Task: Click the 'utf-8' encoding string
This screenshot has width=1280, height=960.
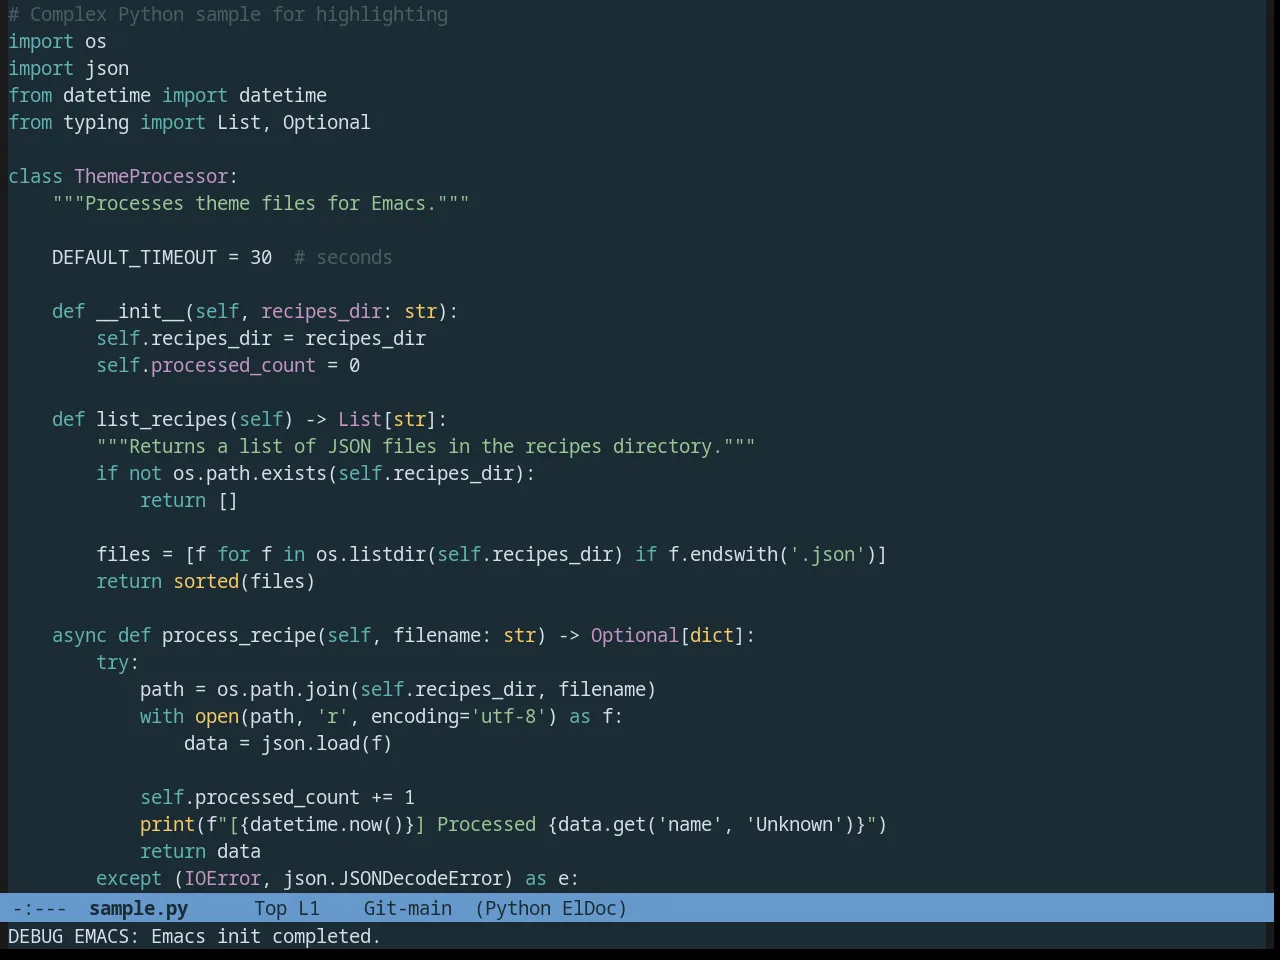Action: [x=508, y=716]
